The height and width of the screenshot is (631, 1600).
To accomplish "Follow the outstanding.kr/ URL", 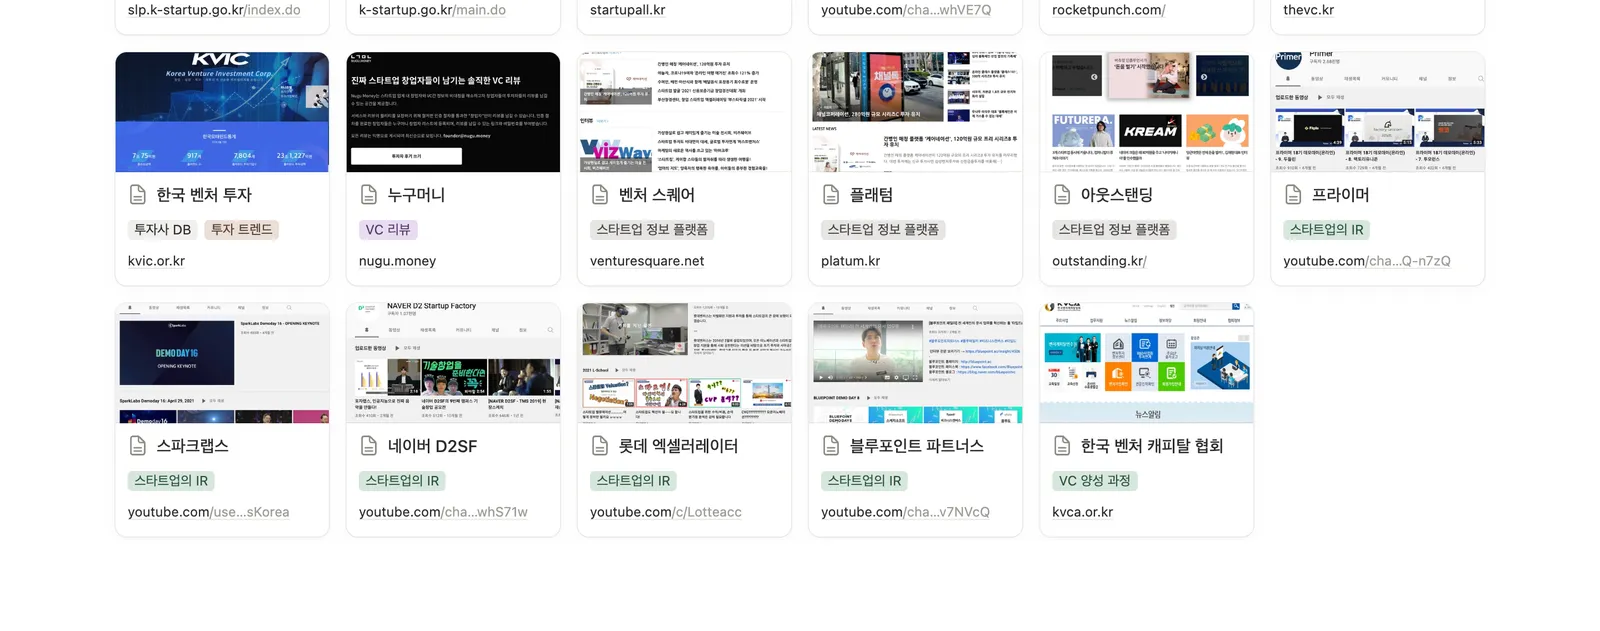I will 1099,261.
